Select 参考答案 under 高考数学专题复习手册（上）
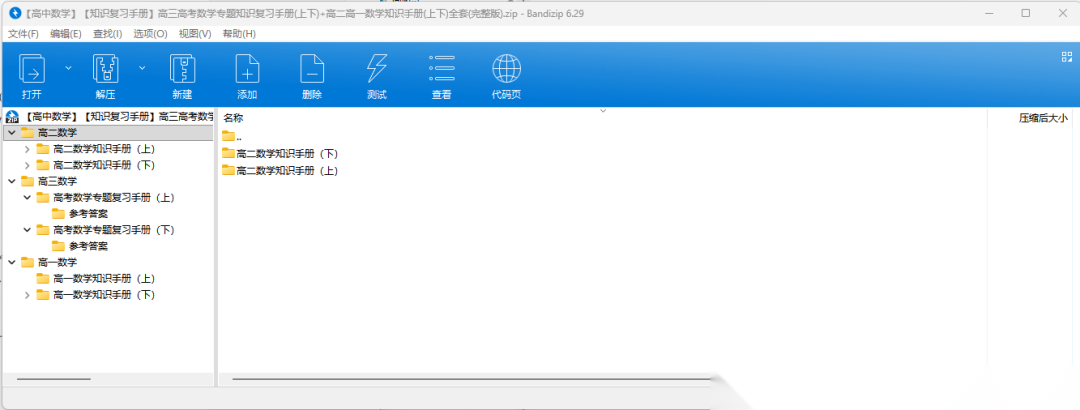This screenshot has height=410, width=1080. pos(88,214)
